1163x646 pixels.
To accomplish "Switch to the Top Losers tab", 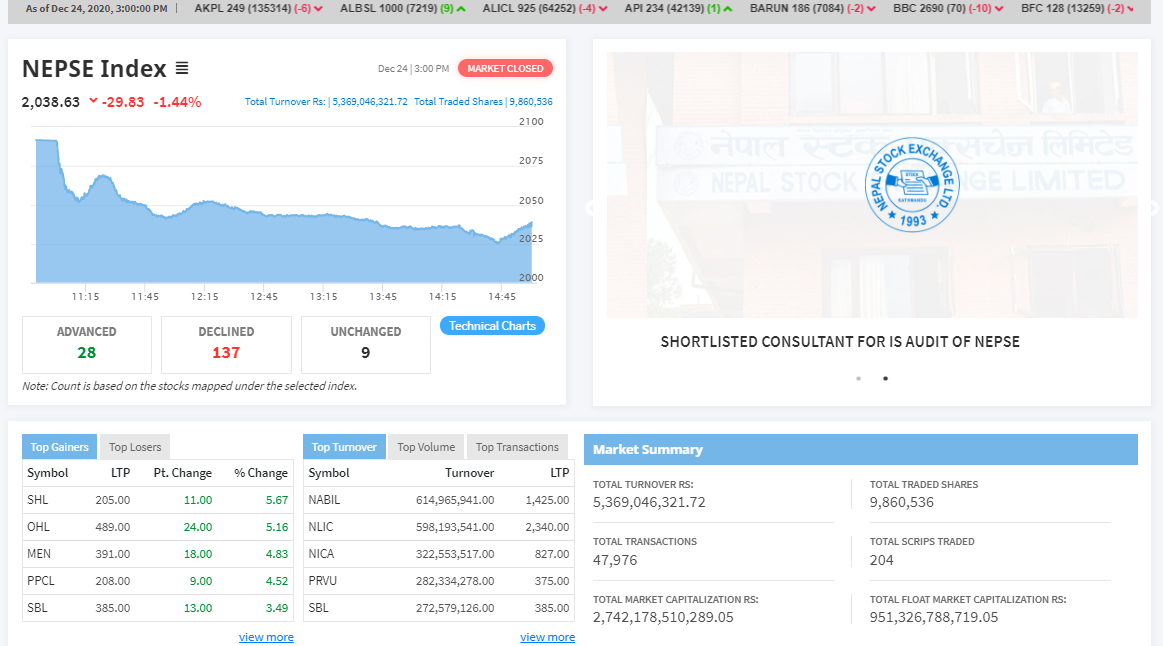I will tap(135, 446).
